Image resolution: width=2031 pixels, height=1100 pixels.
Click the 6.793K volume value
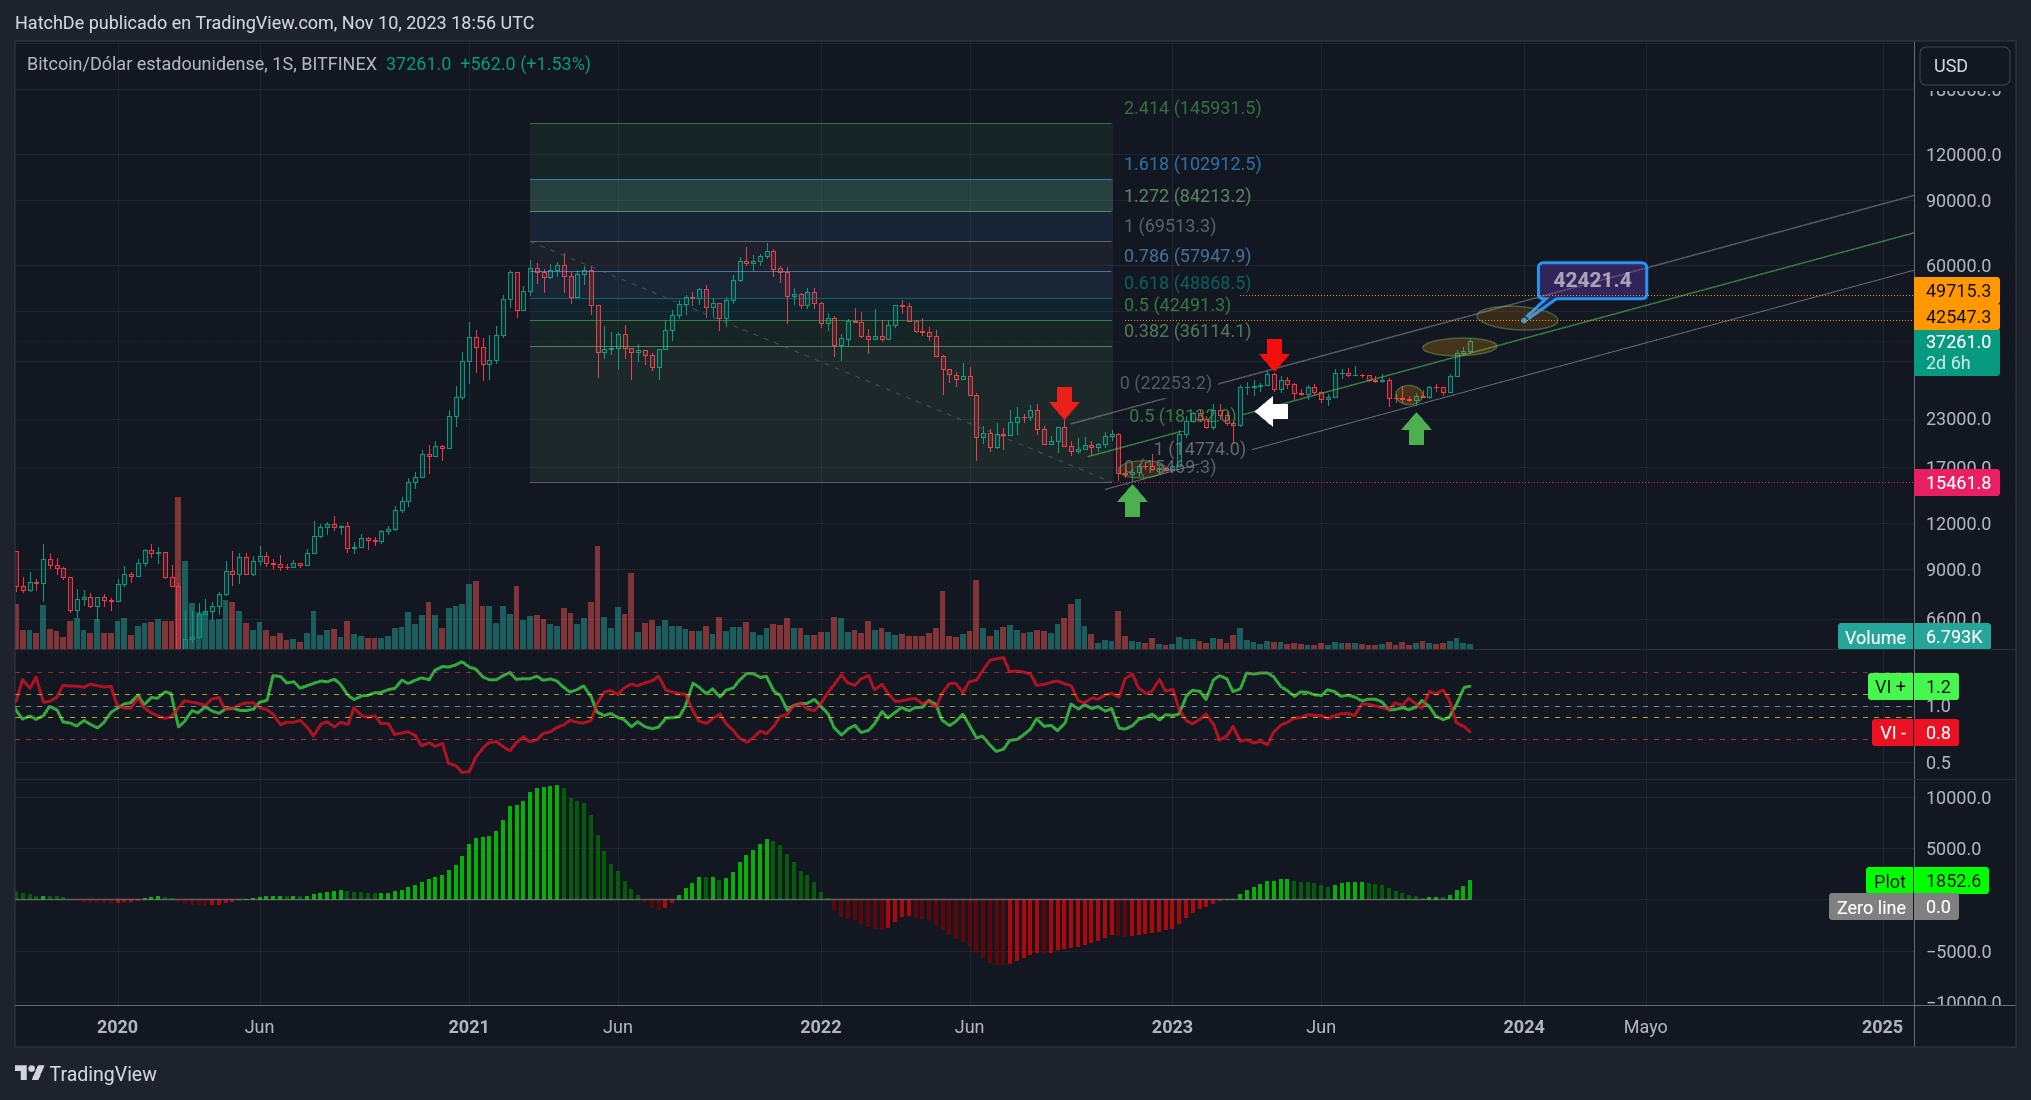coord(1953,637)
